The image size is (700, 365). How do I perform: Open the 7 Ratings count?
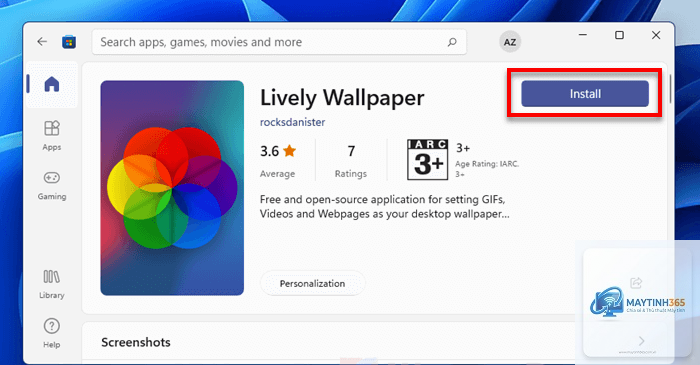point(351,161)
